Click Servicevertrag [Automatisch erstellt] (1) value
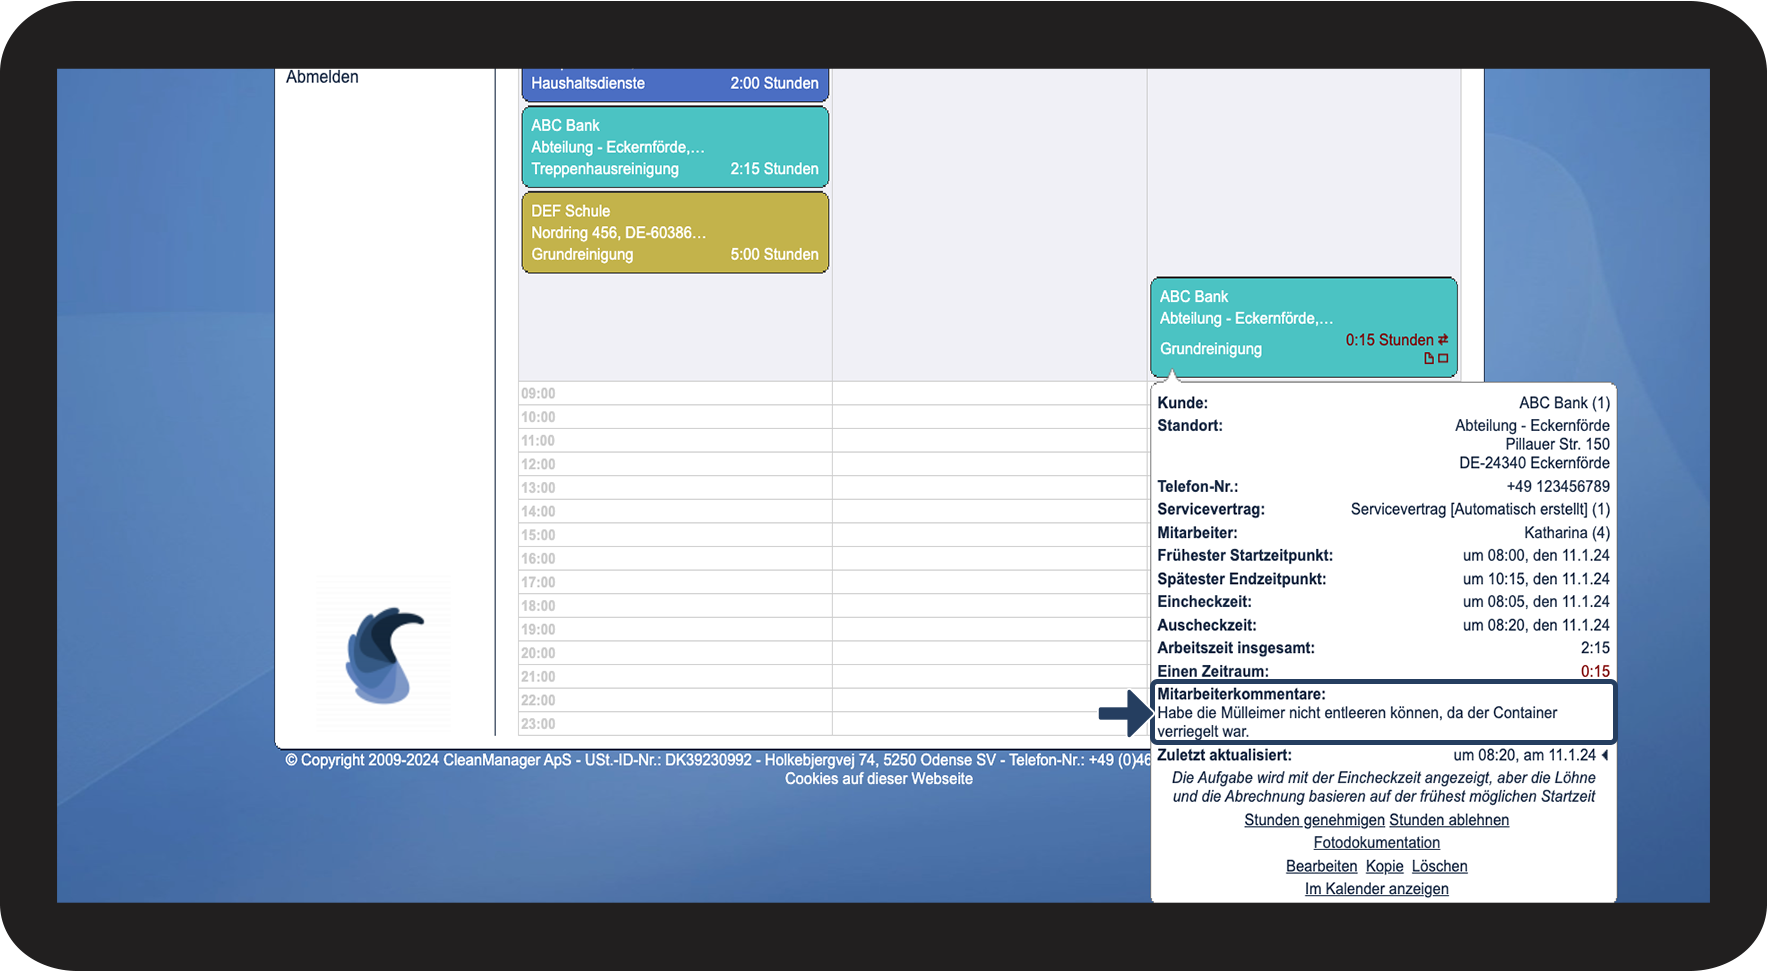 (1480, 510)
